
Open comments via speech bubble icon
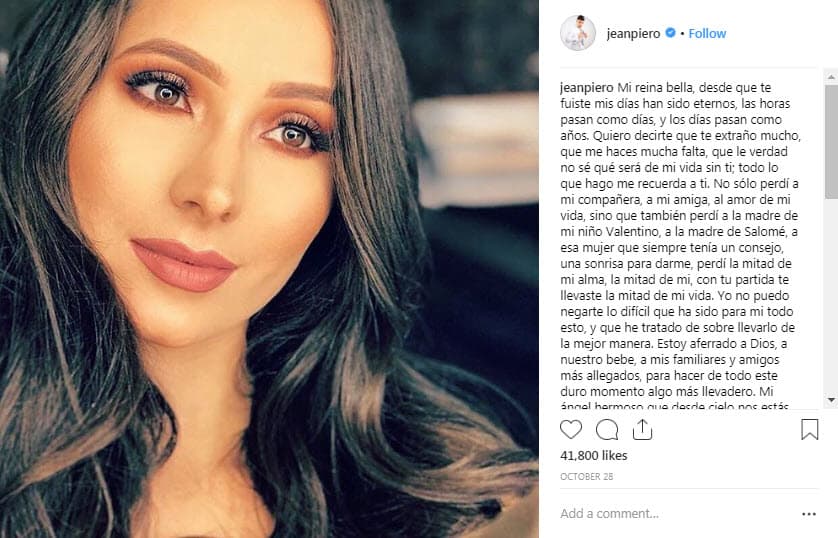tap(607, 430)
